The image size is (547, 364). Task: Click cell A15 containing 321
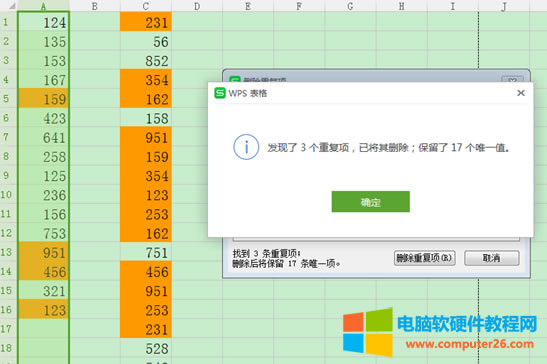pyautogui.click(x=44, y=290)
